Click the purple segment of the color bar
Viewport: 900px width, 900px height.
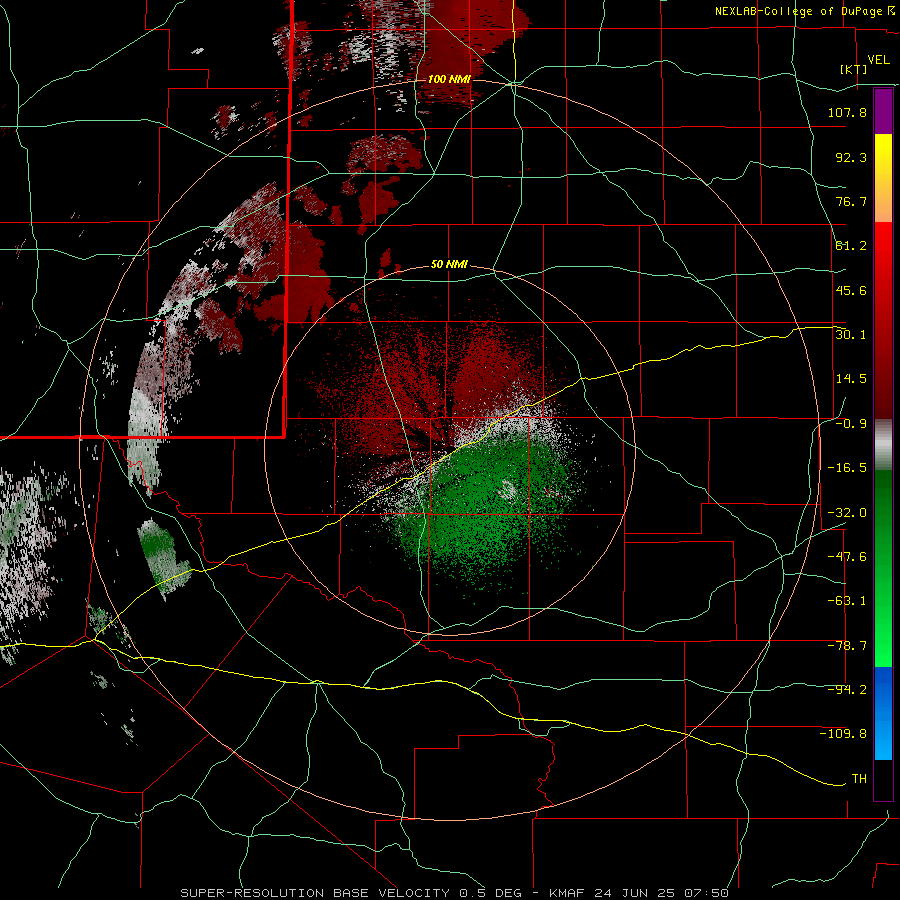click(x=883, y=111)
